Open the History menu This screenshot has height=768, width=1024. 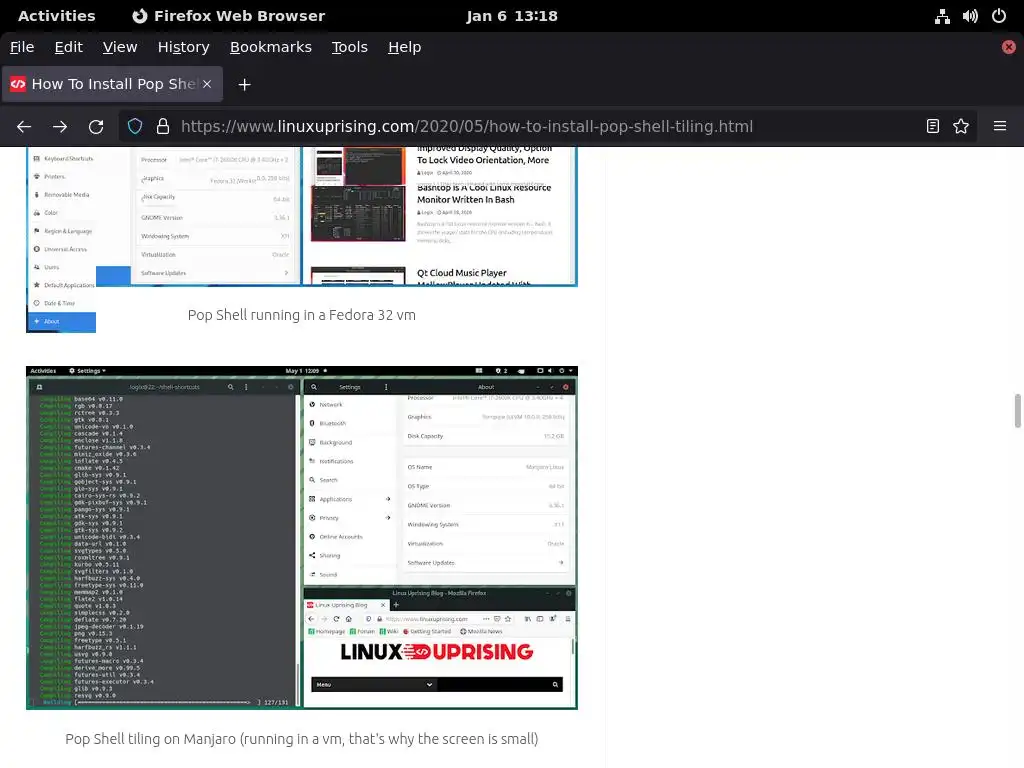click(x=184, y=47)
